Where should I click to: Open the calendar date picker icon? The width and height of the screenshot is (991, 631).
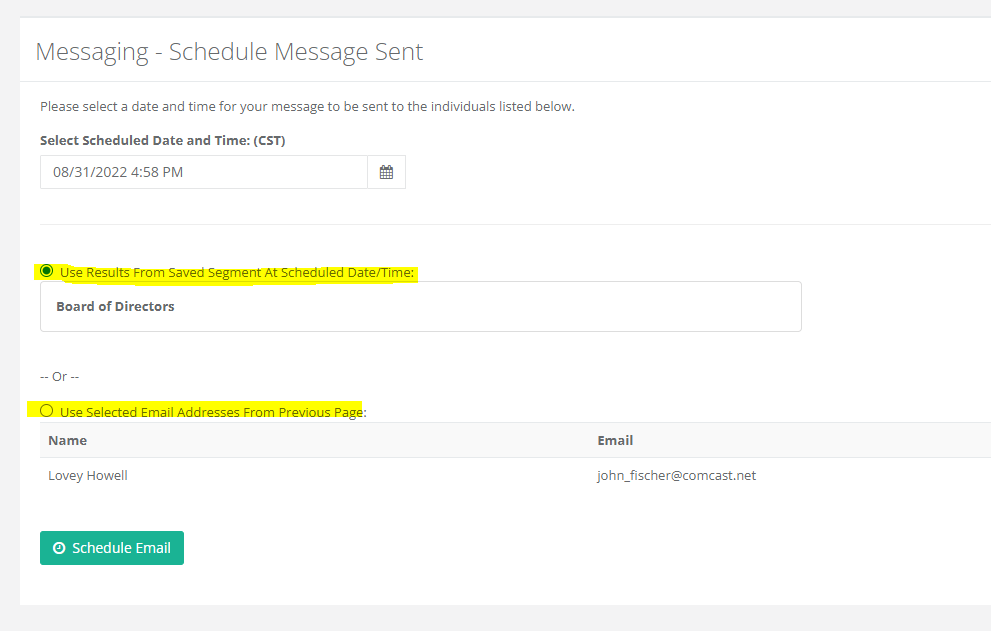pos(386,172)
